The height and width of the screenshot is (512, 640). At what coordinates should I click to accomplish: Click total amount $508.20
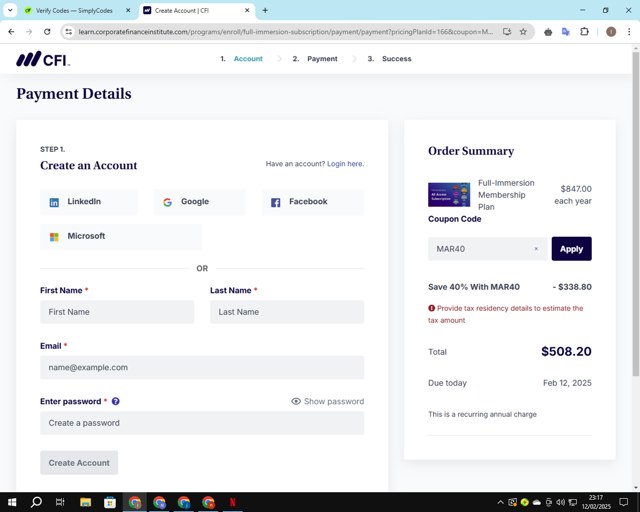point(566,351)
